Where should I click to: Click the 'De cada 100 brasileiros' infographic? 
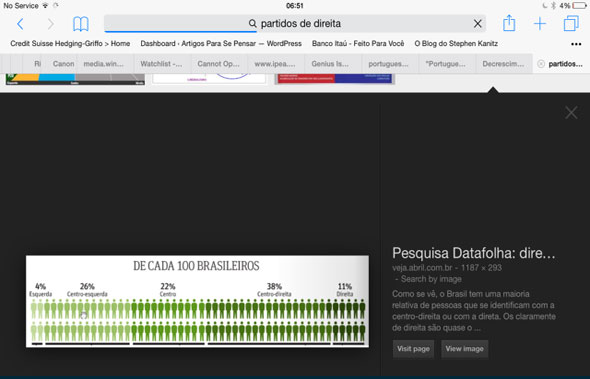[x=197, y=301]
